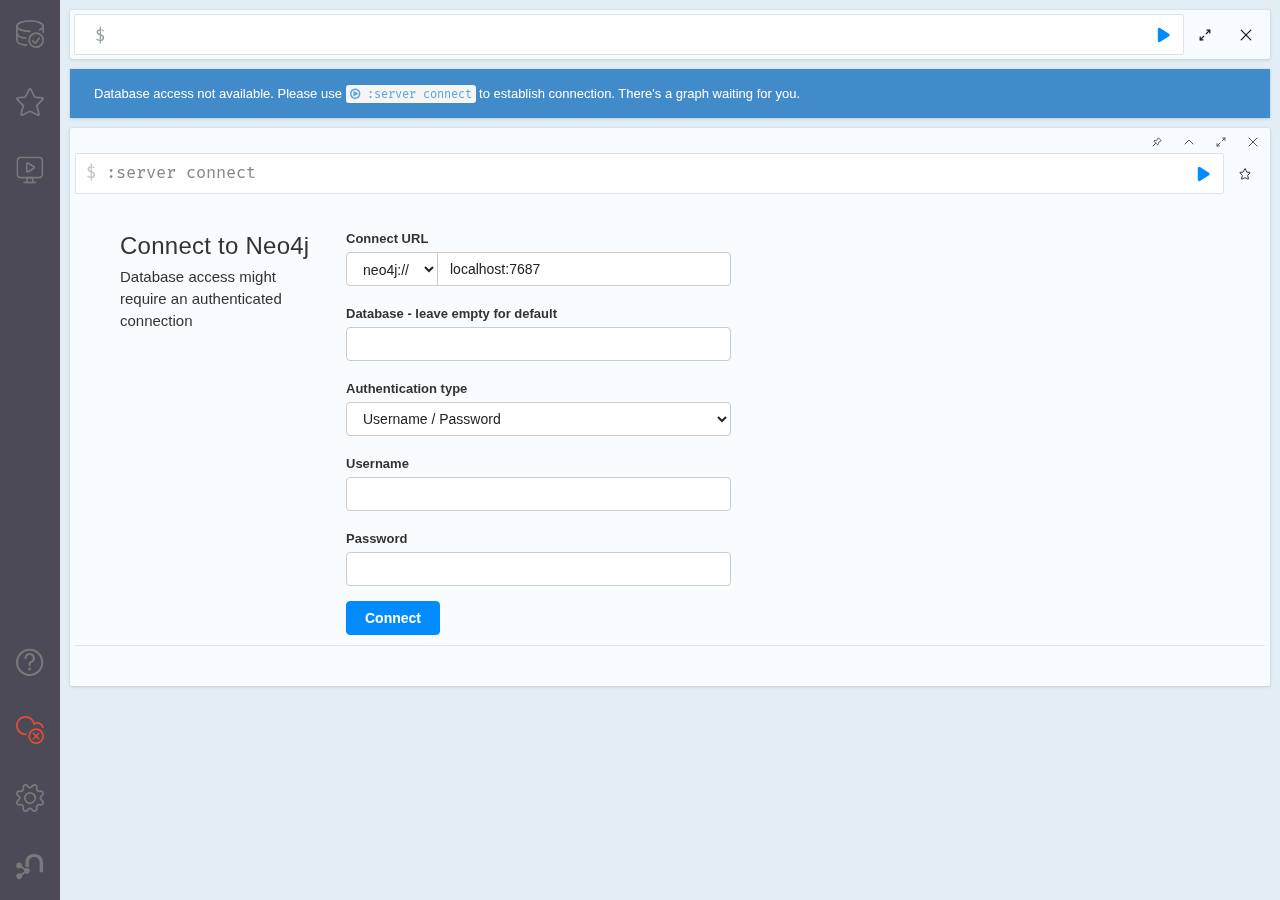This screenshot has height=900, width=1280.
Task: Click the Password label
Action: 376,539
